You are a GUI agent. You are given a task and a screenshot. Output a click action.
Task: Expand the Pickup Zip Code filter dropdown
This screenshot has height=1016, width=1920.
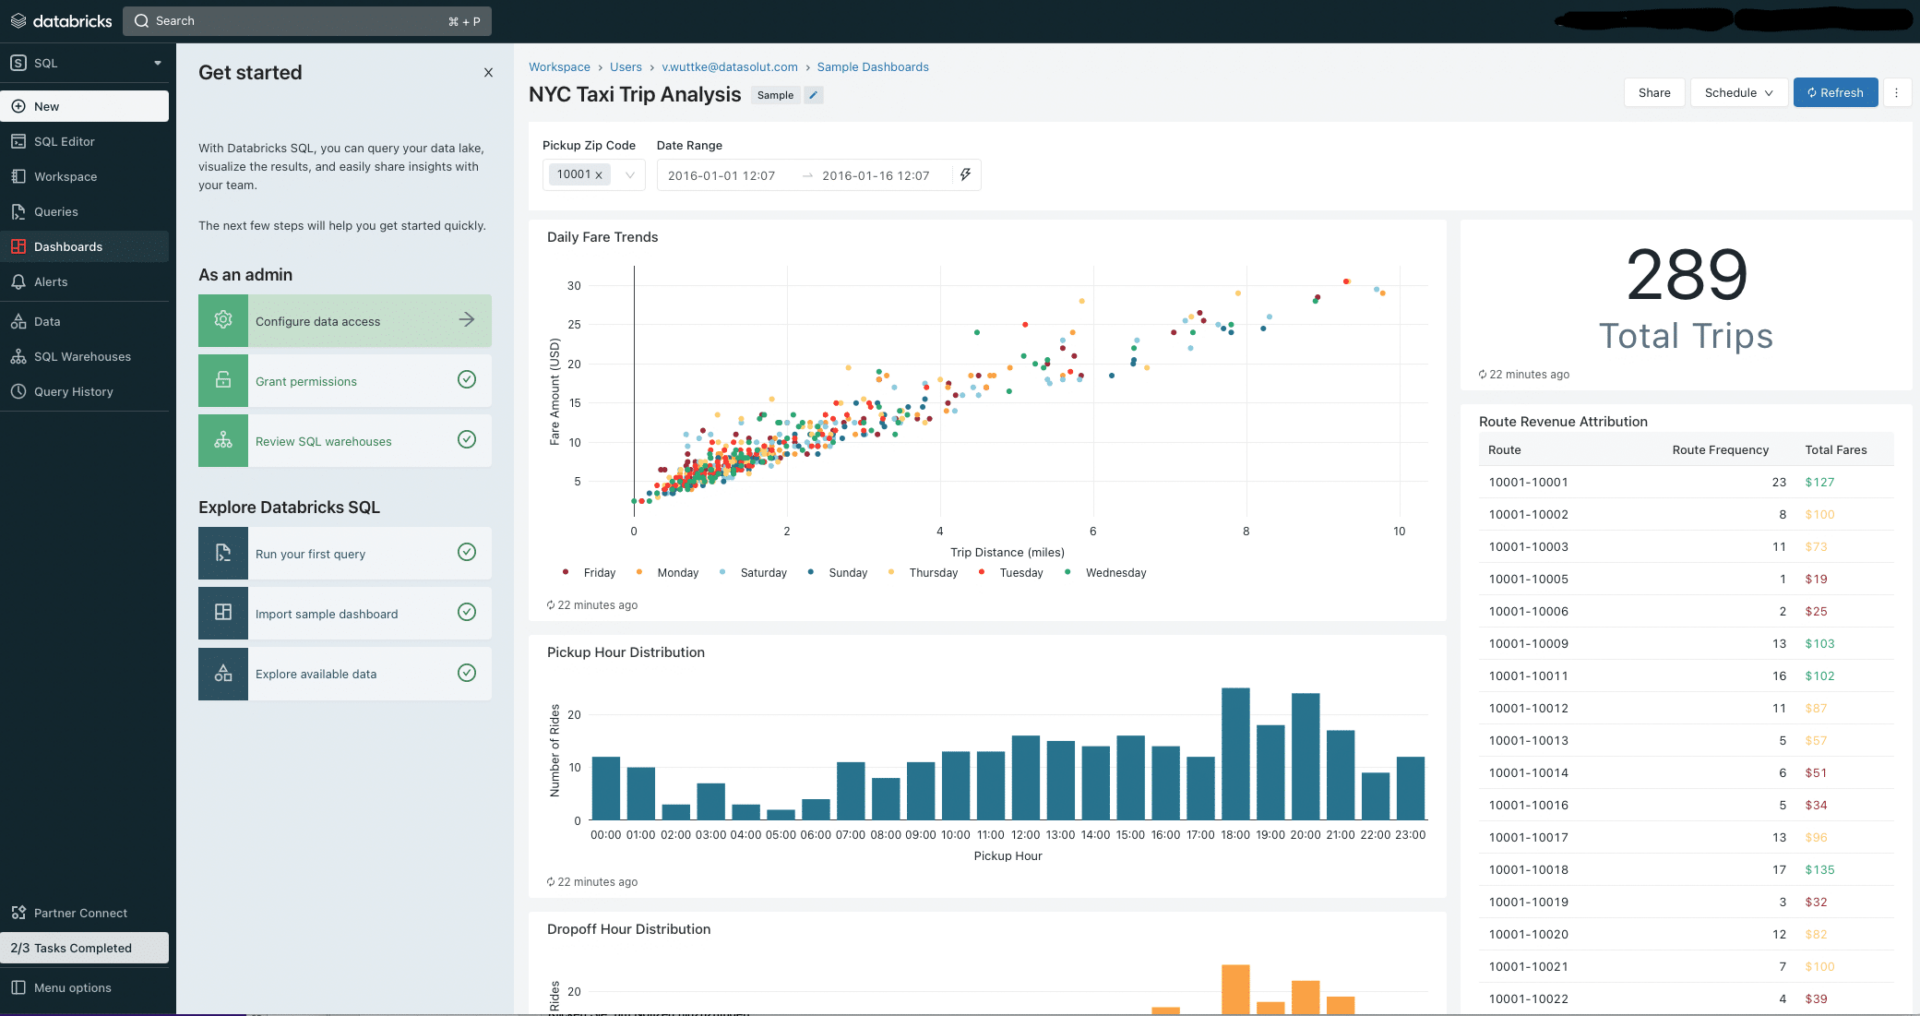pyautogui.click(x=630, y=174)
